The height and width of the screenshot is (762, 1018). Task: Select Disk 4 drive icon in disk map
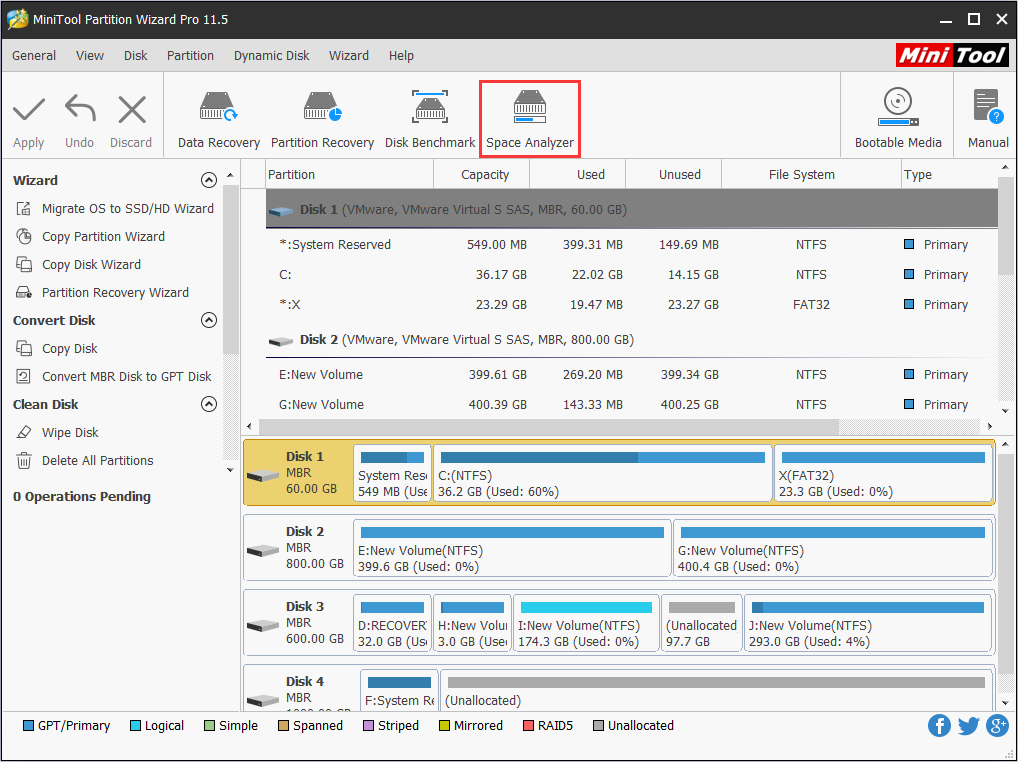(x=263, y=700)
